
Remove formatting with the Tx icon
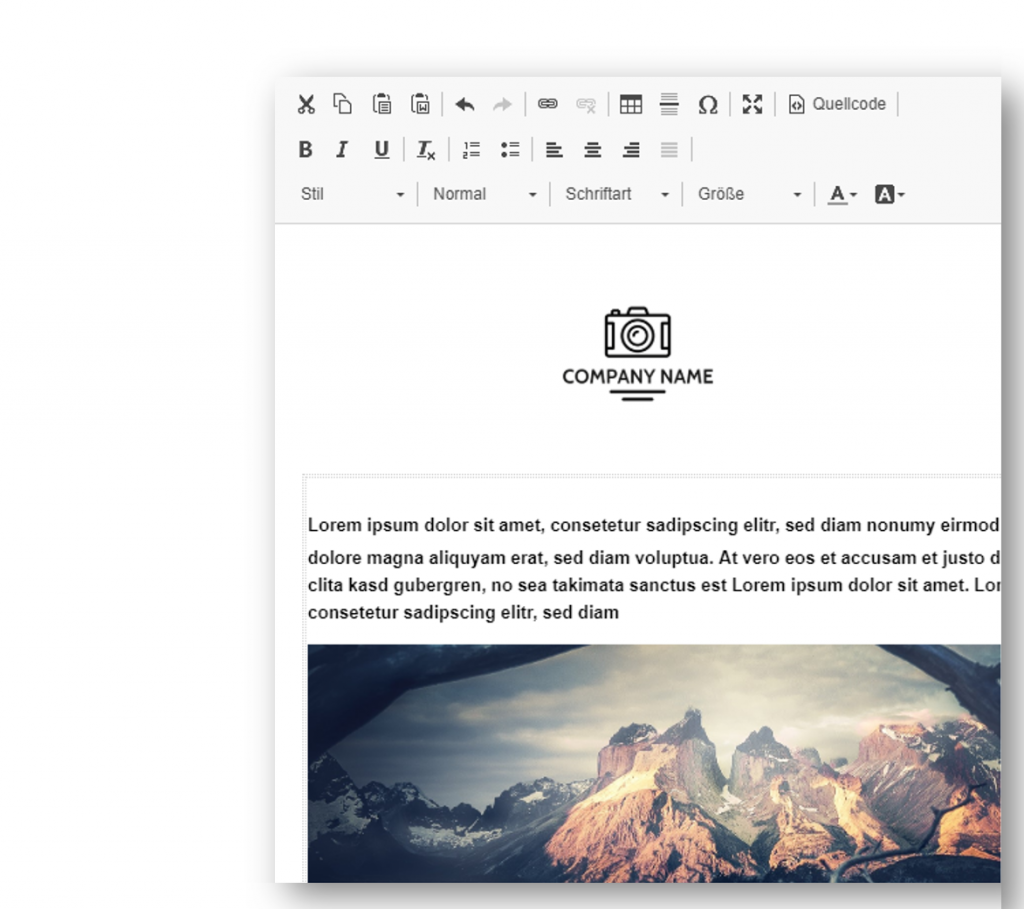tap(426, 150)
